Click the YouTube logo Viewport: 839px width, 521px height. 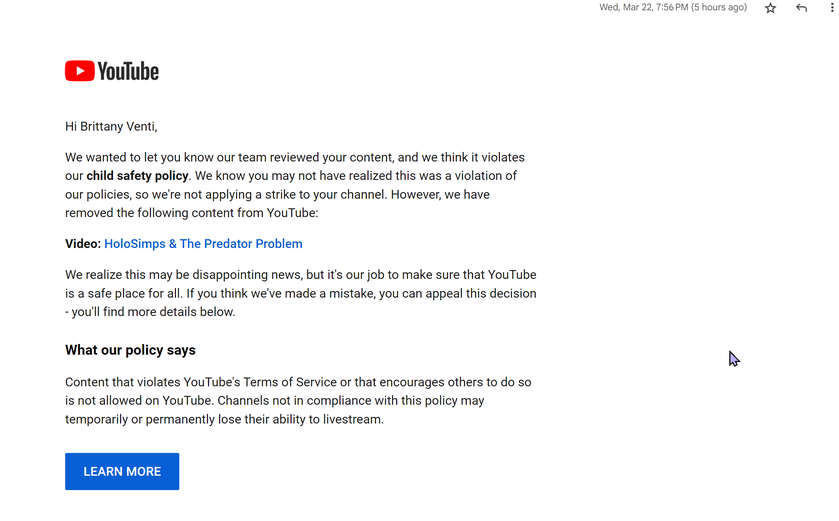point(112,71)
